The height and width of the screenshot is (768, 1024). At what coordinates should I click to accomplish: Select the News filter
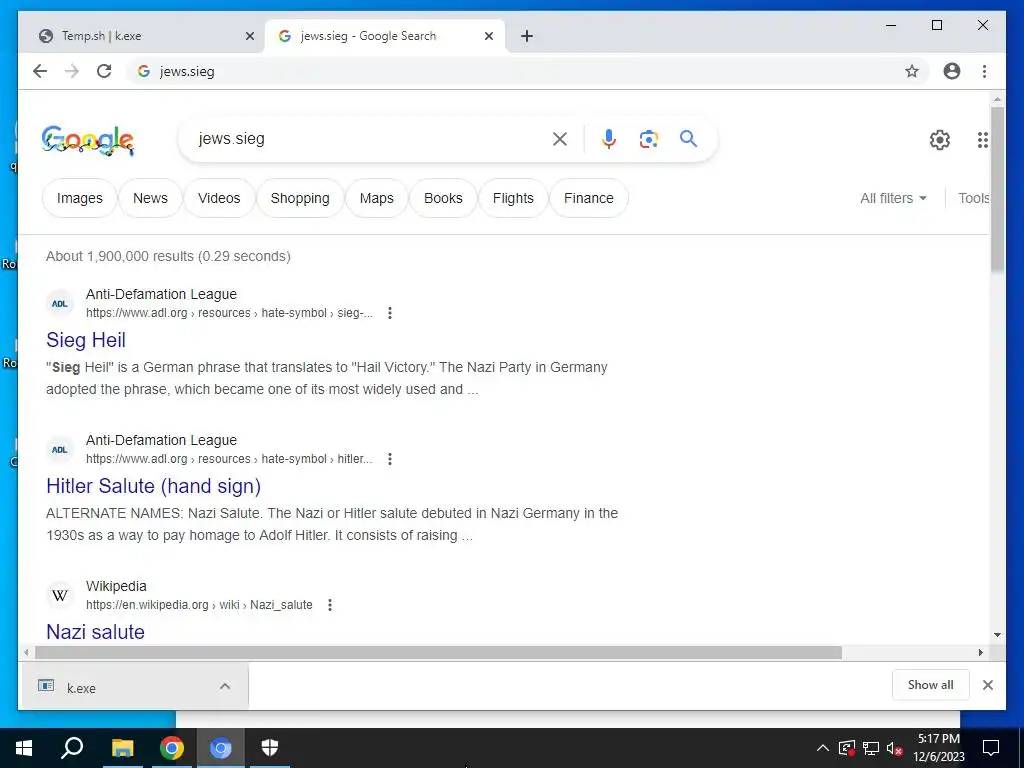point(150,198)
